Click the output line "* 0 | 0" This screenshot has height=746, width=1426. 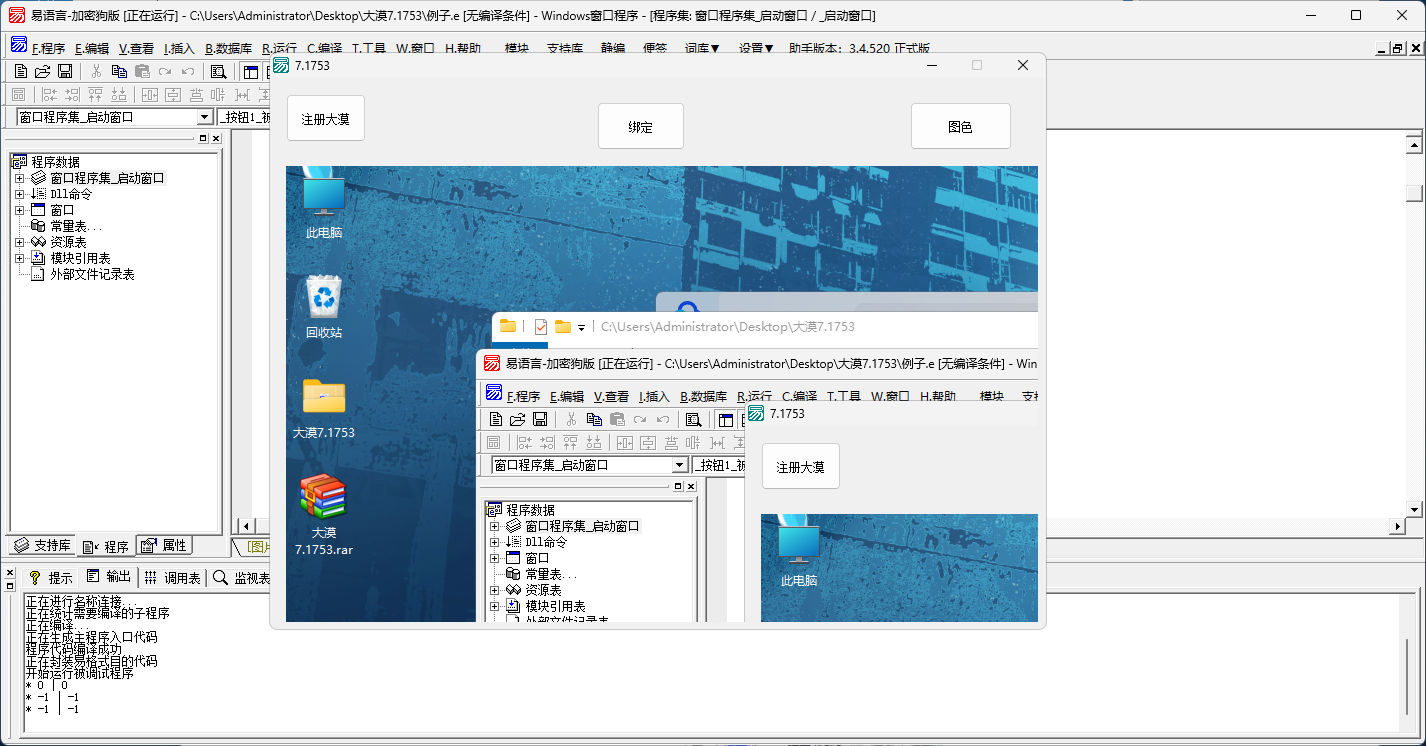pos(46,686)
